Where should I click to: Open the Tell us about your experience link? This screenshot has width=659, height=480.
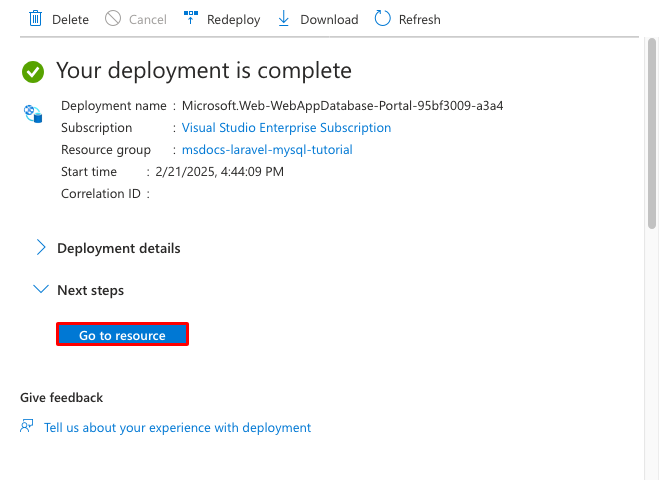[x=177, y=427]
